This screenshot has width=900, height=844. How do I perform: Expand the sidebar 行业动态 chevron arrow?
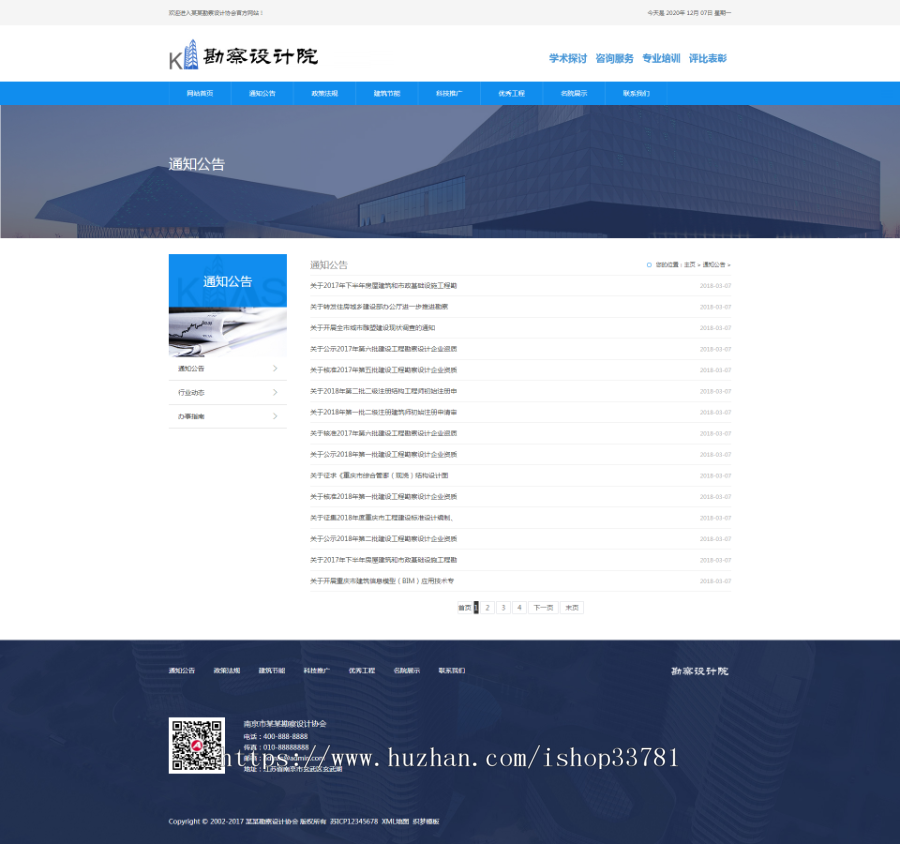point(275,393)
